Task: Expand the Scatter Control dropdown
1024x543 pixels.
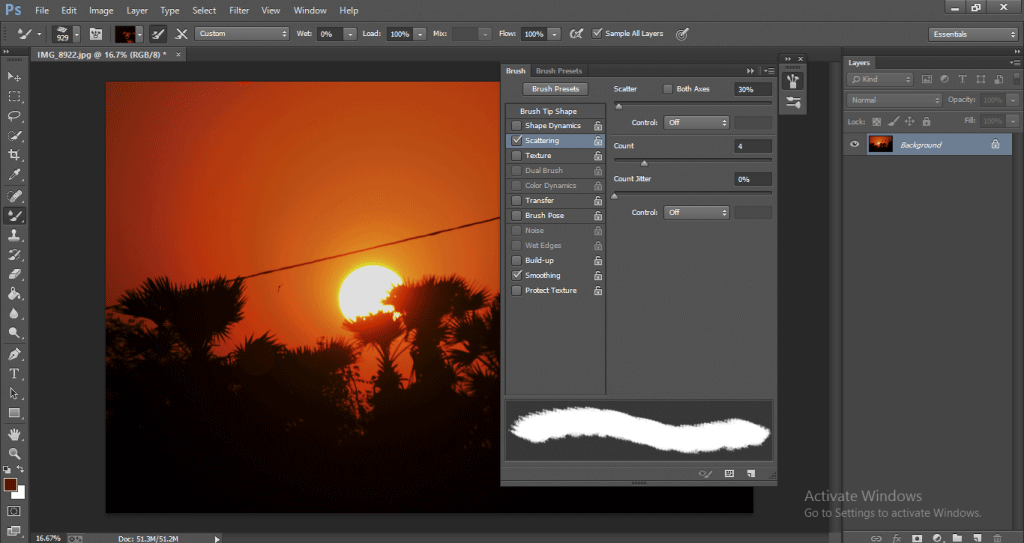Action: coord(697,123)
